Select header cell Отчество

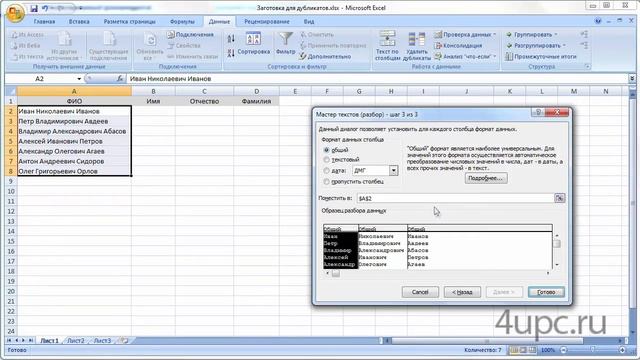[x=204, y=101]
